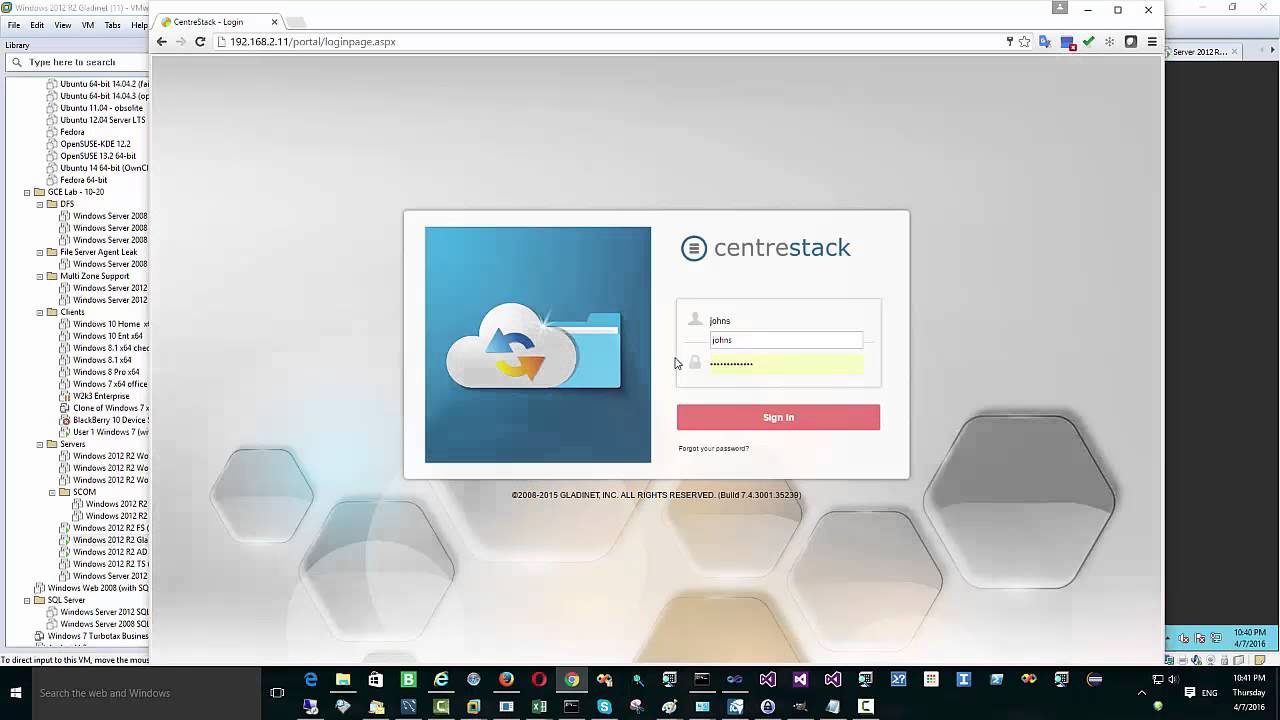Select BlackBerry 10 Device VM
Screen dimensions: 1280x720
coord(110,420)
